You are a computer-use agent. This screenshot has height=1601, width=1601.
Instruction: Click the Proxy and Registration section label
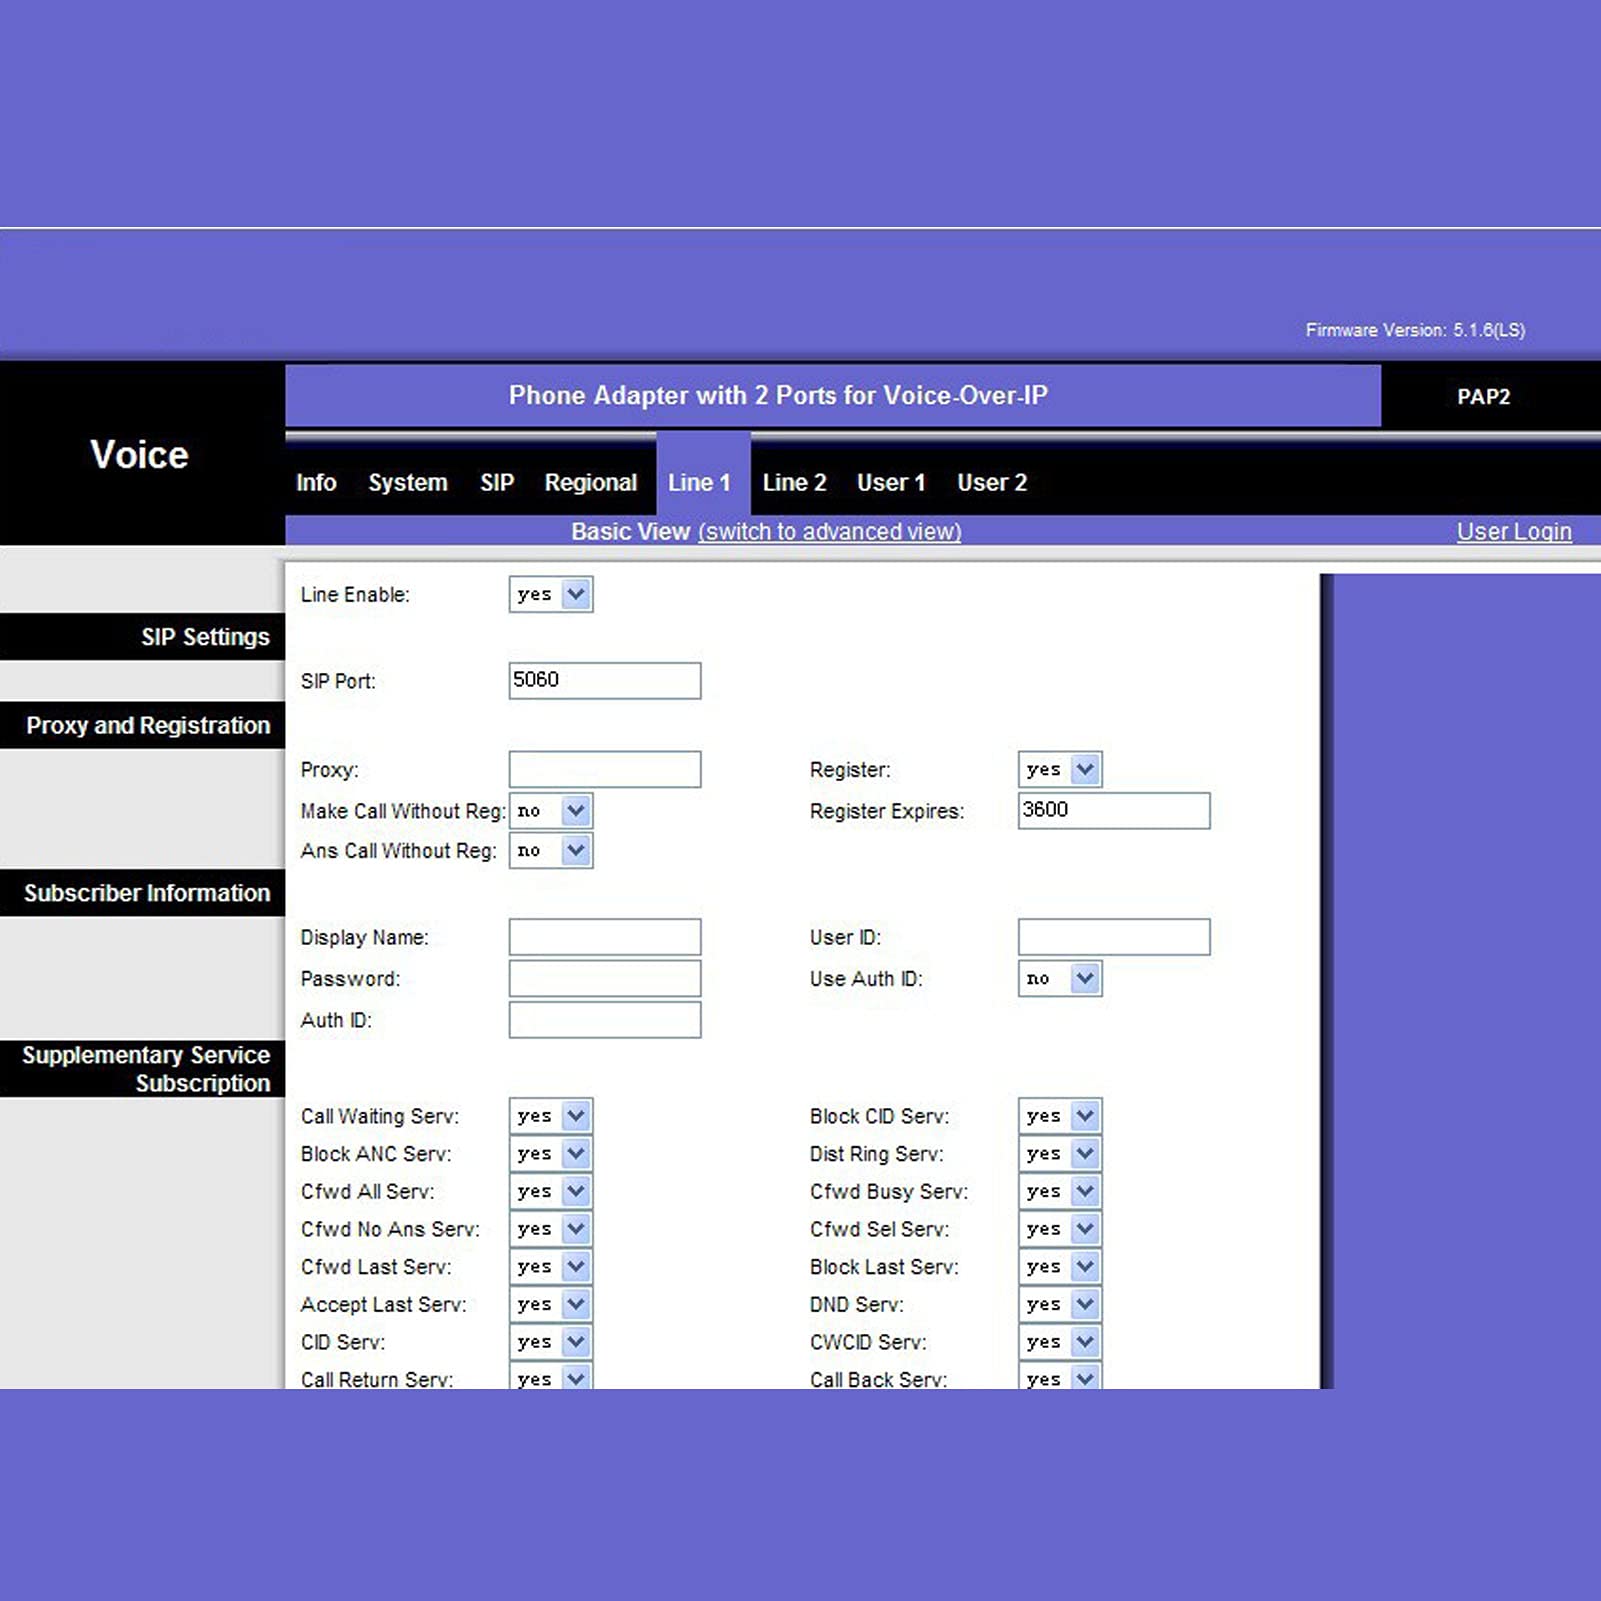click(x=148, y=725)
